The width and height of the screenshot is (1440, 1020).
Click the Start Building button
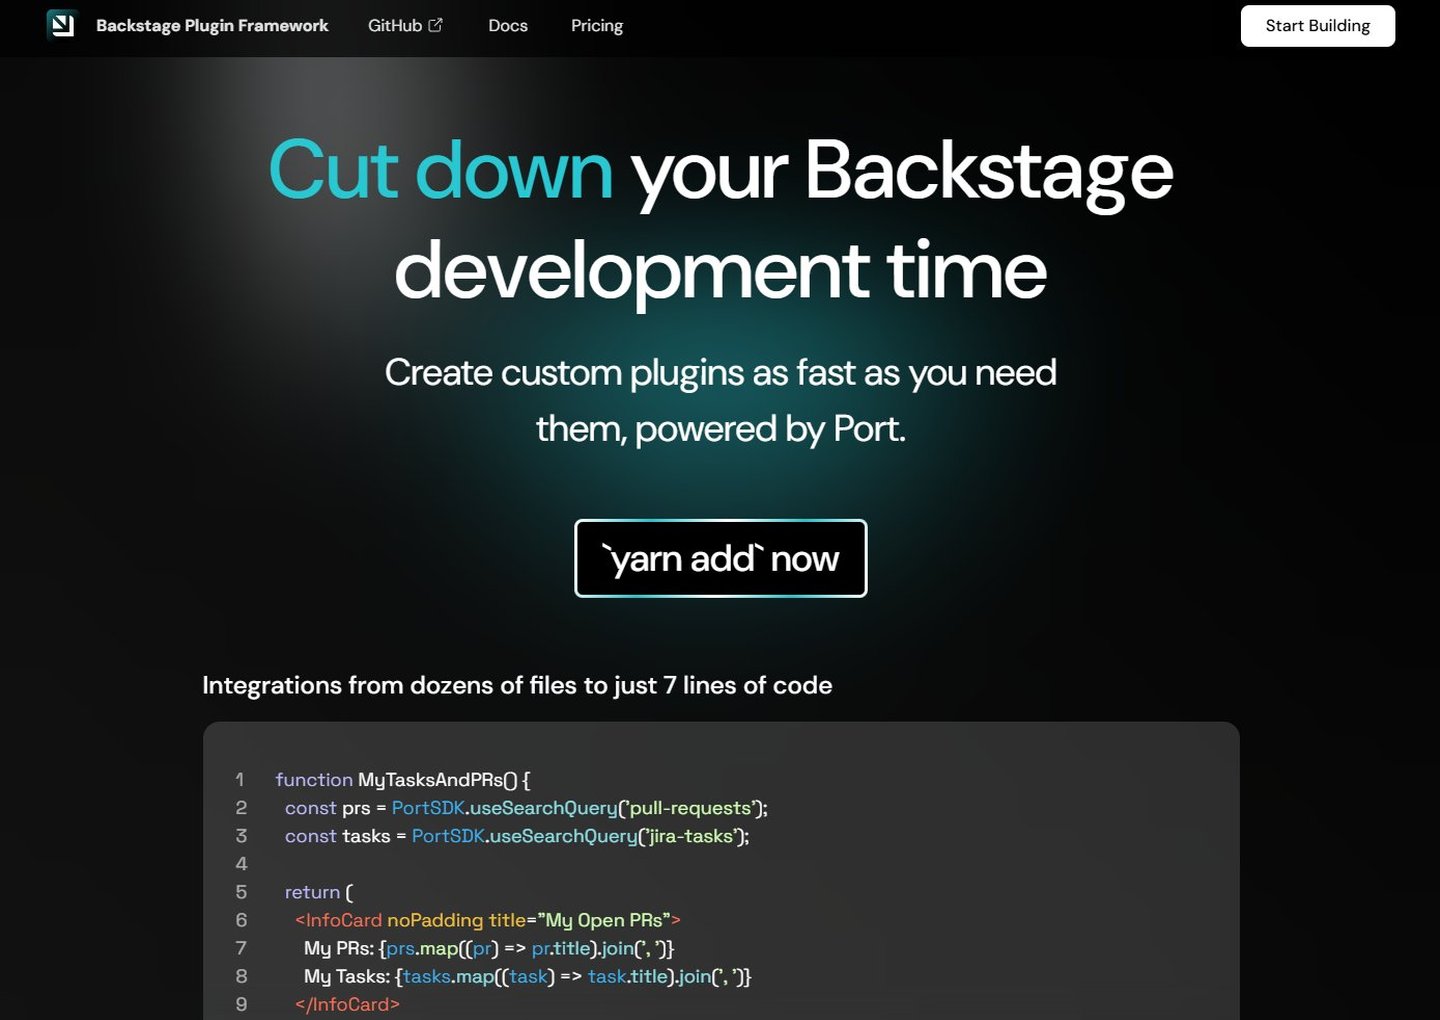coord(1318,26)
